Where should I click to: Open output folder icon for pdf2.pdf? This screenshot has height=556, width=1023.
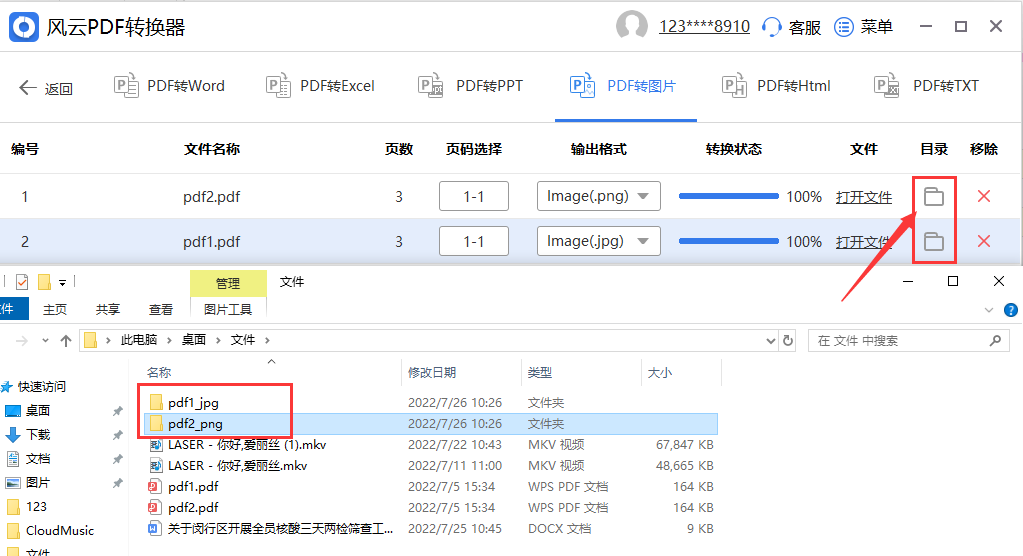point(934,196)
